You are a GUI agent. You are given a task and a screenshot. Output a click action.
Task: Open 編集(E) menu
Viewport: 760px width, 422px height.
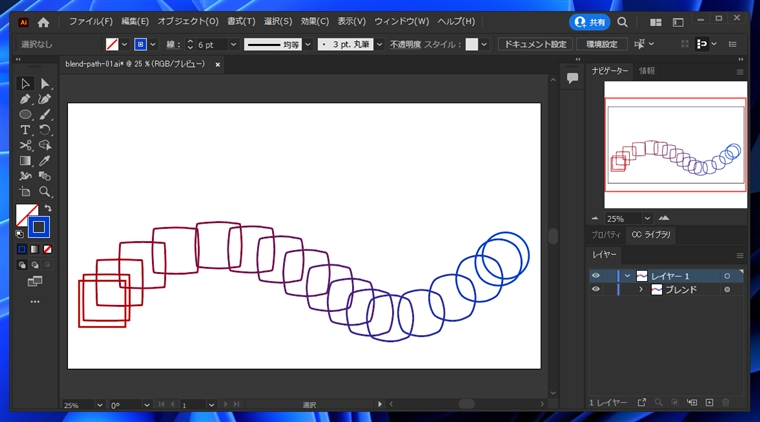coord(135,22)
